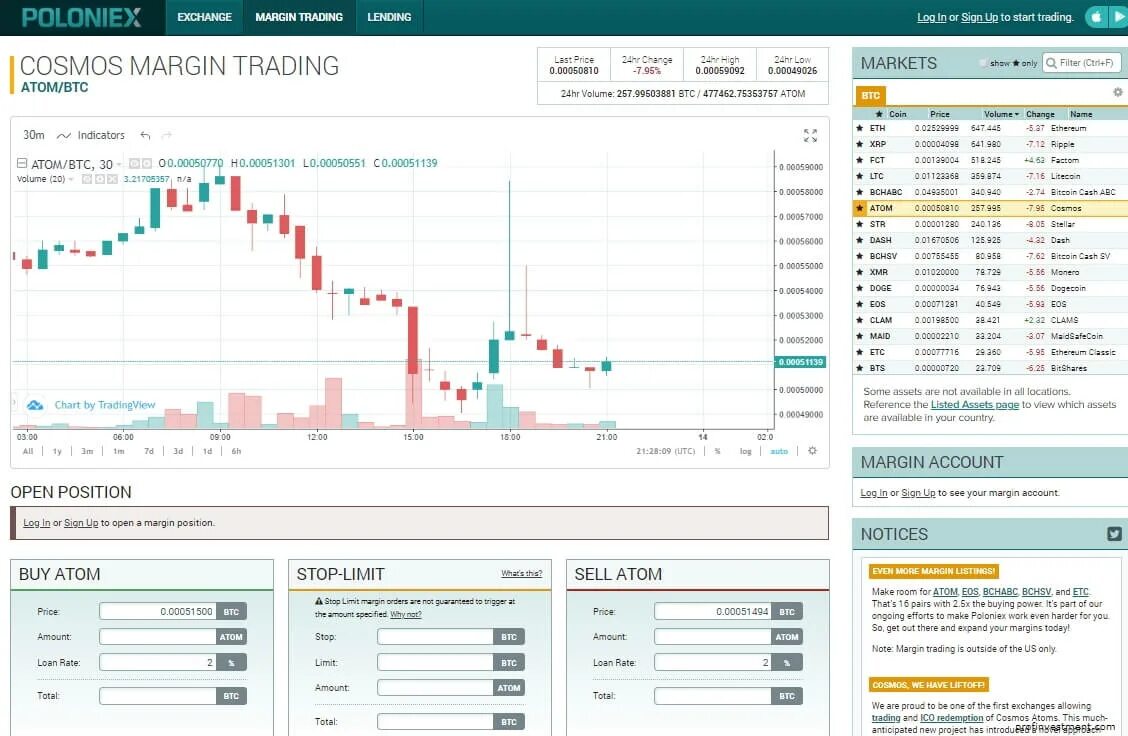The height and width of the screenshot is (736, 1128).
Task: Undo last chart action arrow
Action: coord(145,135)
